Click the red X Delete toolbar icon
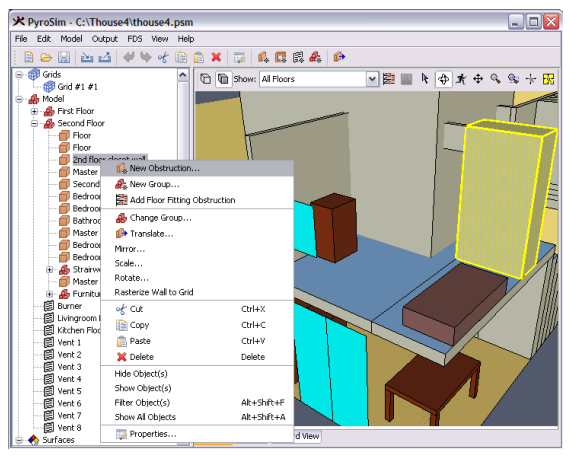 pyautogui.click(x=216, y=57)
